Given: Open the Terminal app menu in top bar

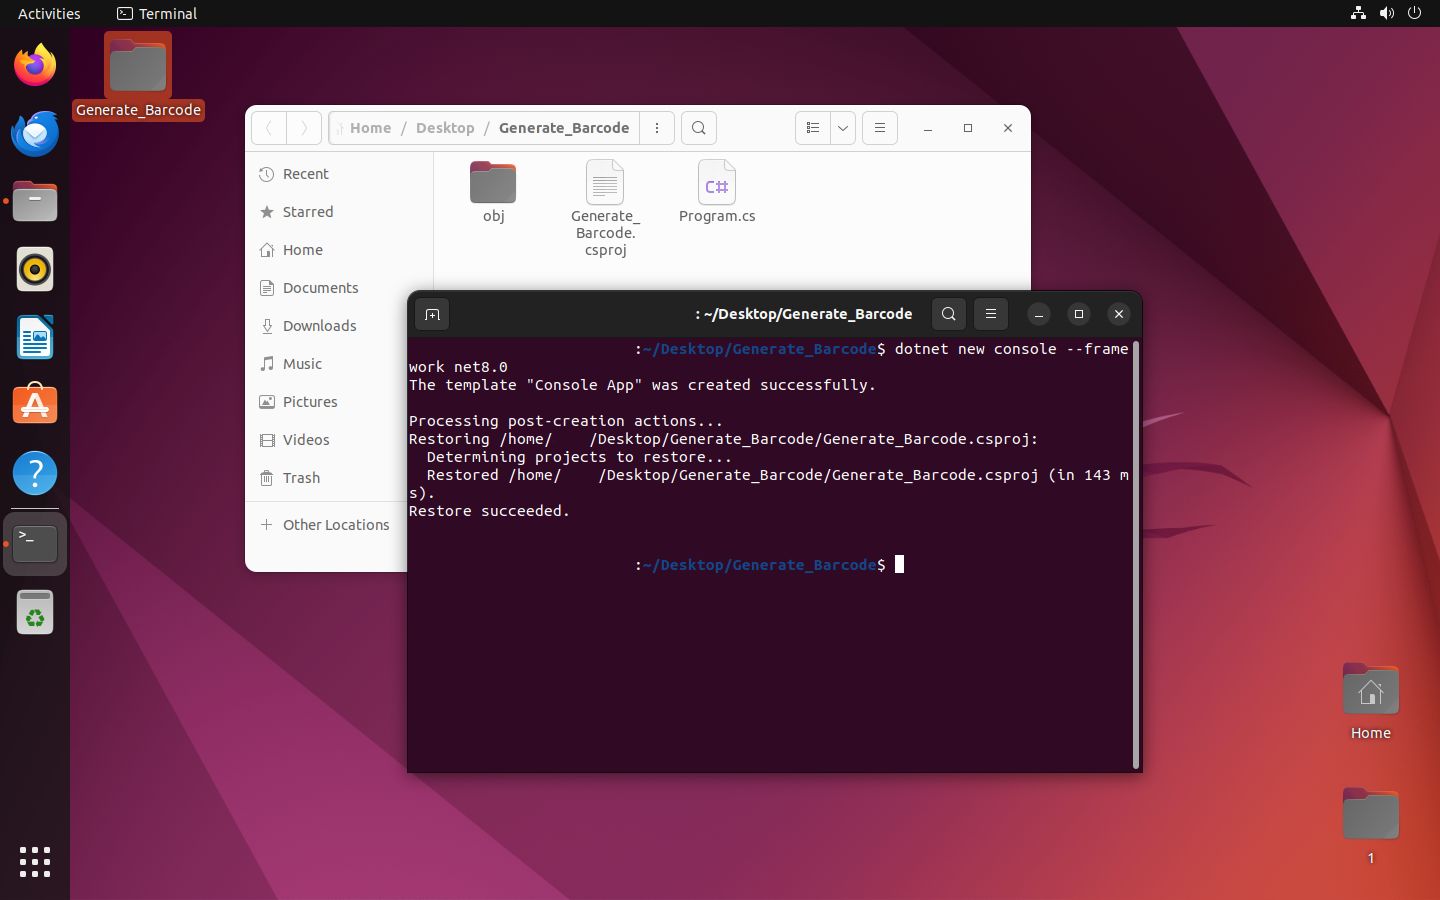Looking at the screenshot, I should (157, 14).
